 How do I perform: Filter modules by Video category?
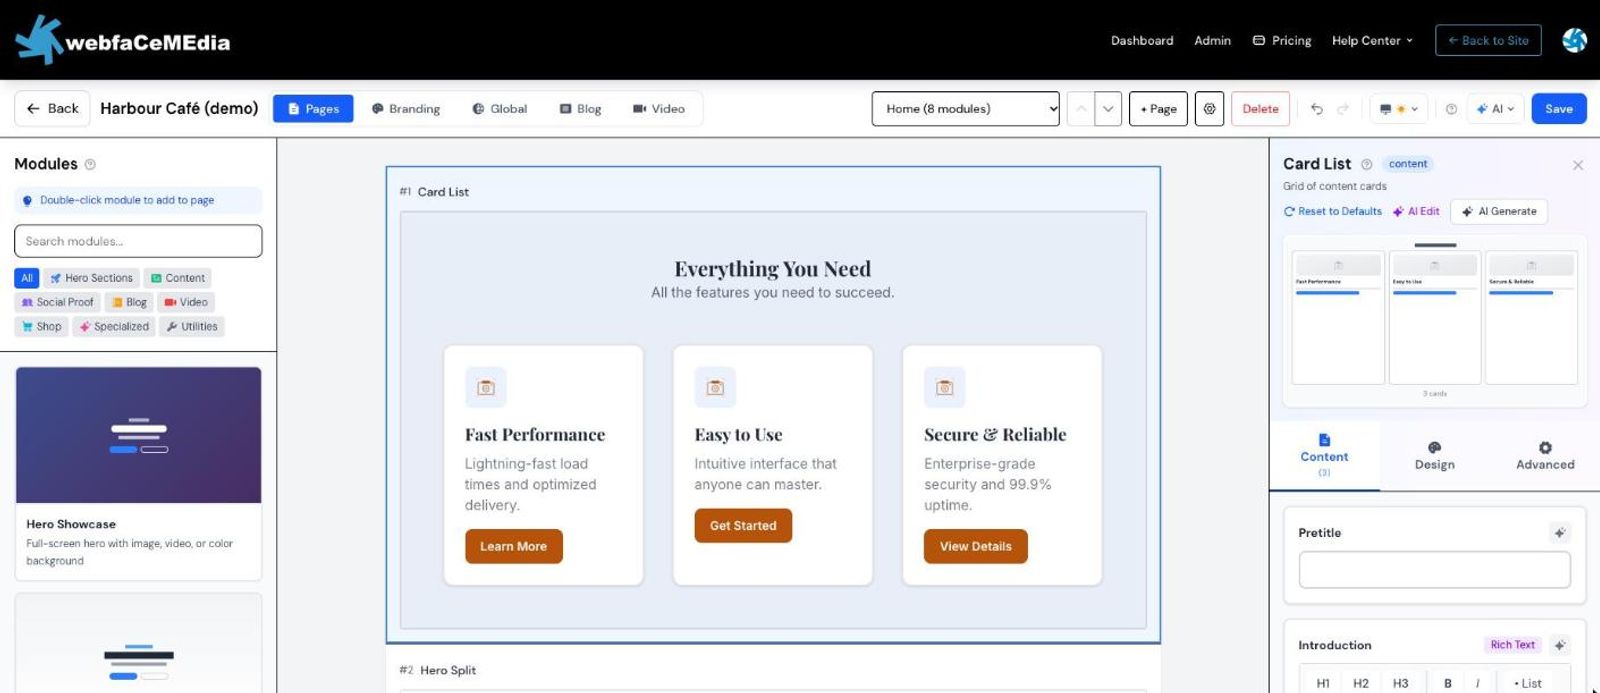click(x=186, y=302)
